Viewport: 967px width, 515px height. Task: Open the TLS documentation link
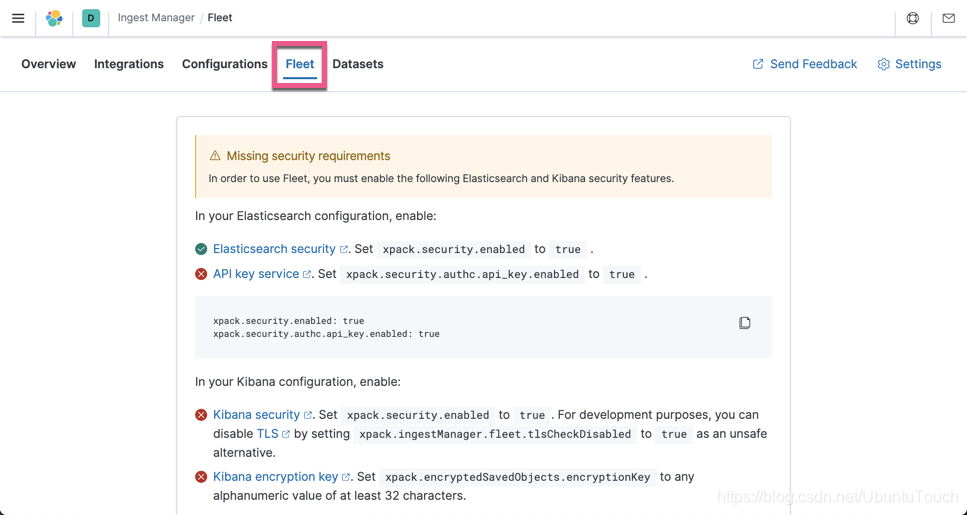point(268,434)
